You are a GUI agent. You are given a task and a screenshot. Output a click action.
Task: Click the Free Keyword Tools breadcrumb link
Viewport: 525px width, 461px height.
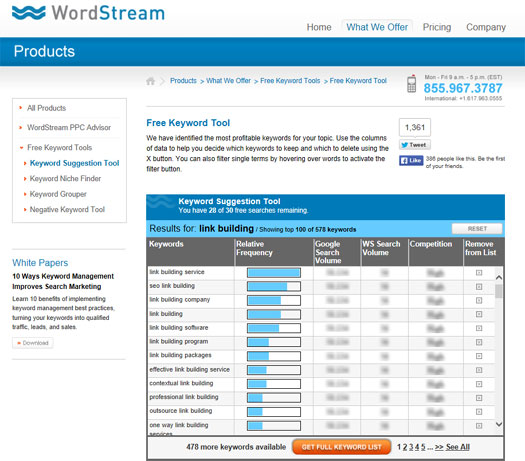pyautogui.click(x=290, y=81)
